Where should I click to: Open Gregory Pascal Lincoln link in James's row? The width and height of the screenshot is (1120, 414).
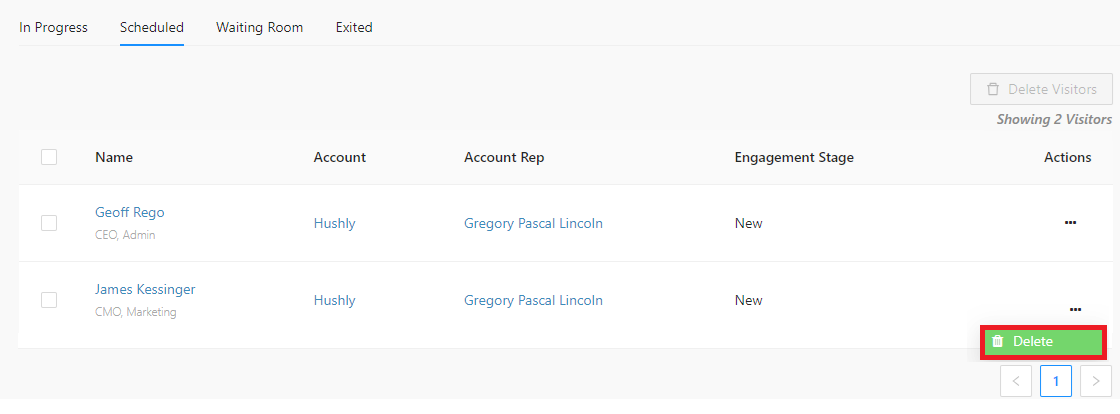pos(533,301)
